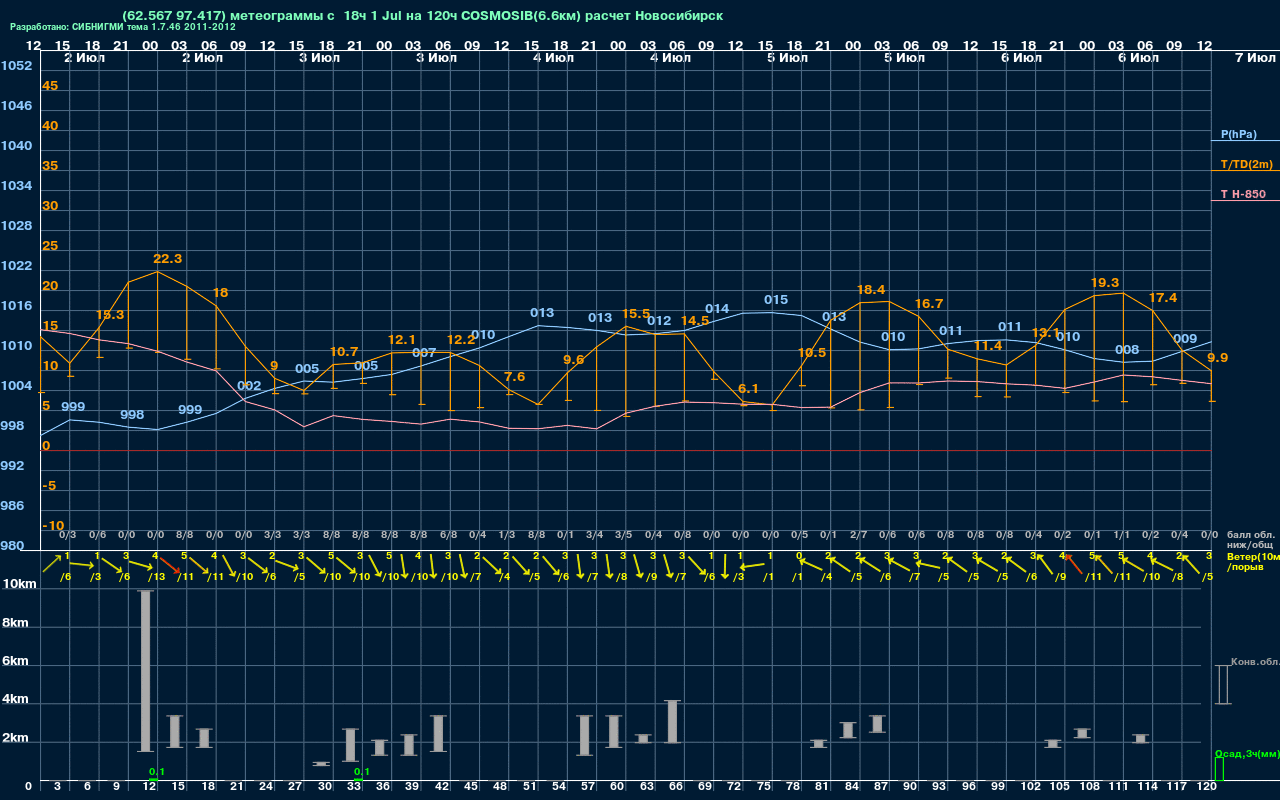Click the '7 Июл' date label
This screenshot has height=800, width=1280.
tap(1255, 58)
